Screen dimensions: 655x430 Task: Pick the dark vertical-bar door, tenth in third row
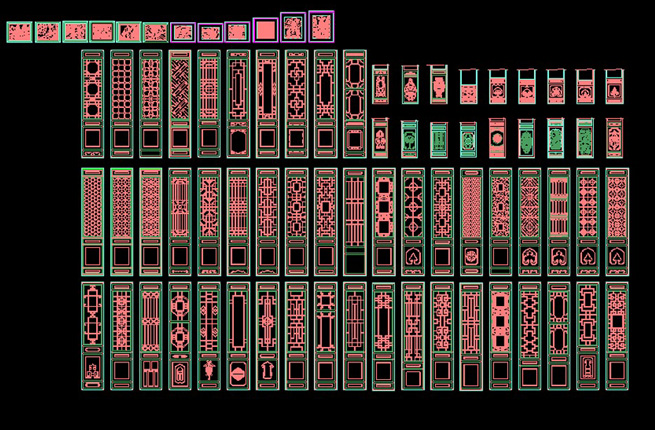tap(355, 221)
